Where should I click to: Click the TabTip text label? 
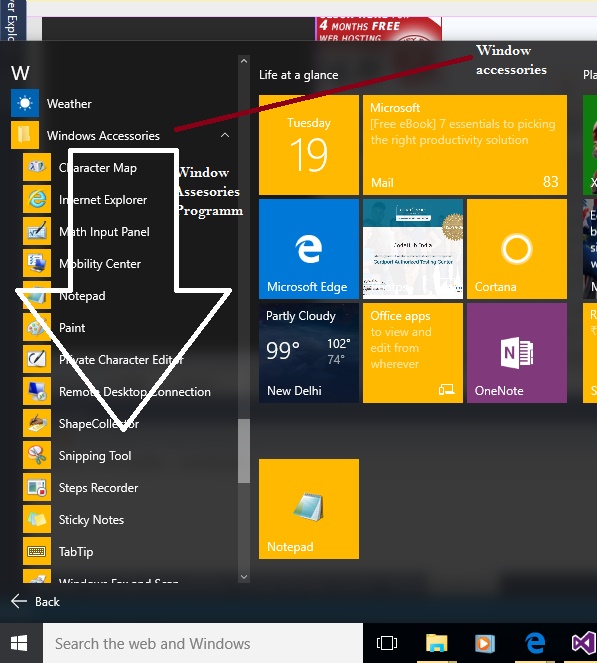[x=76, y=552]
